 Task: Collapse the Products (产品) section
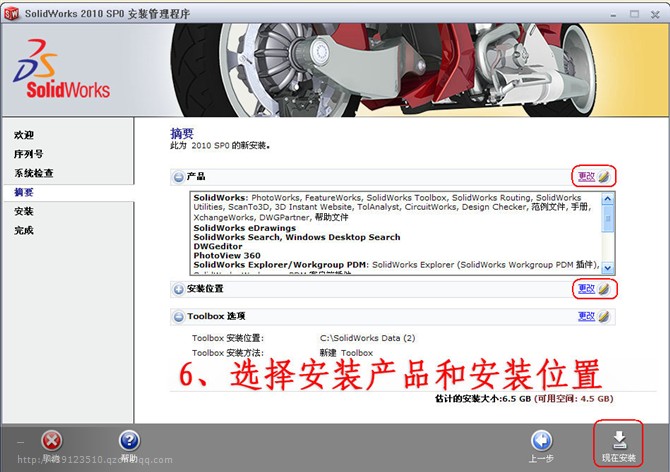tap(178, 176)
